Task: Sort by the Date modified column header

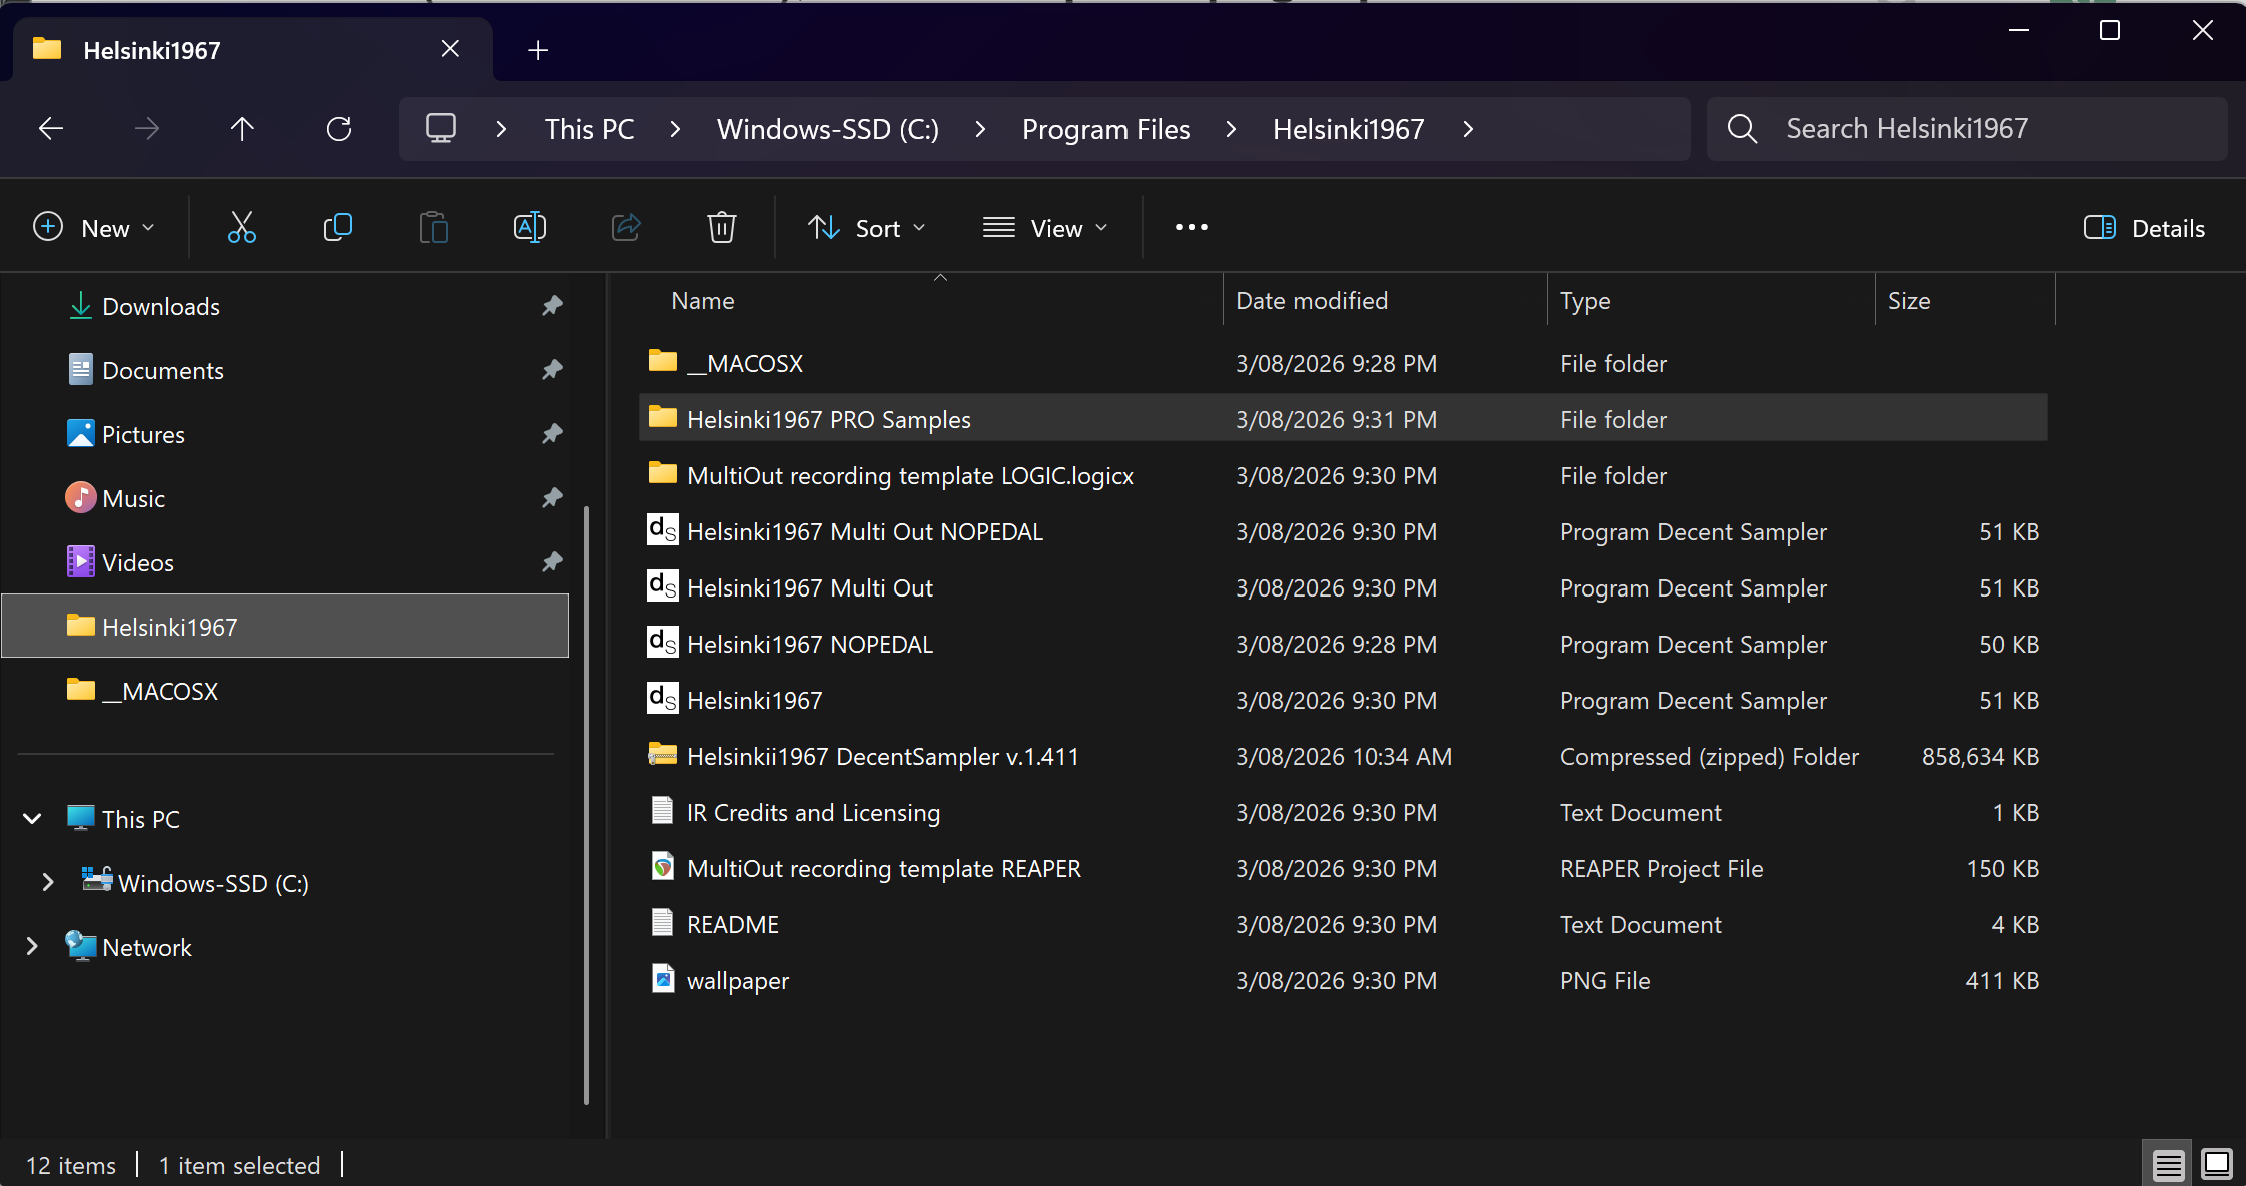Action: [x=1385, y=301]
